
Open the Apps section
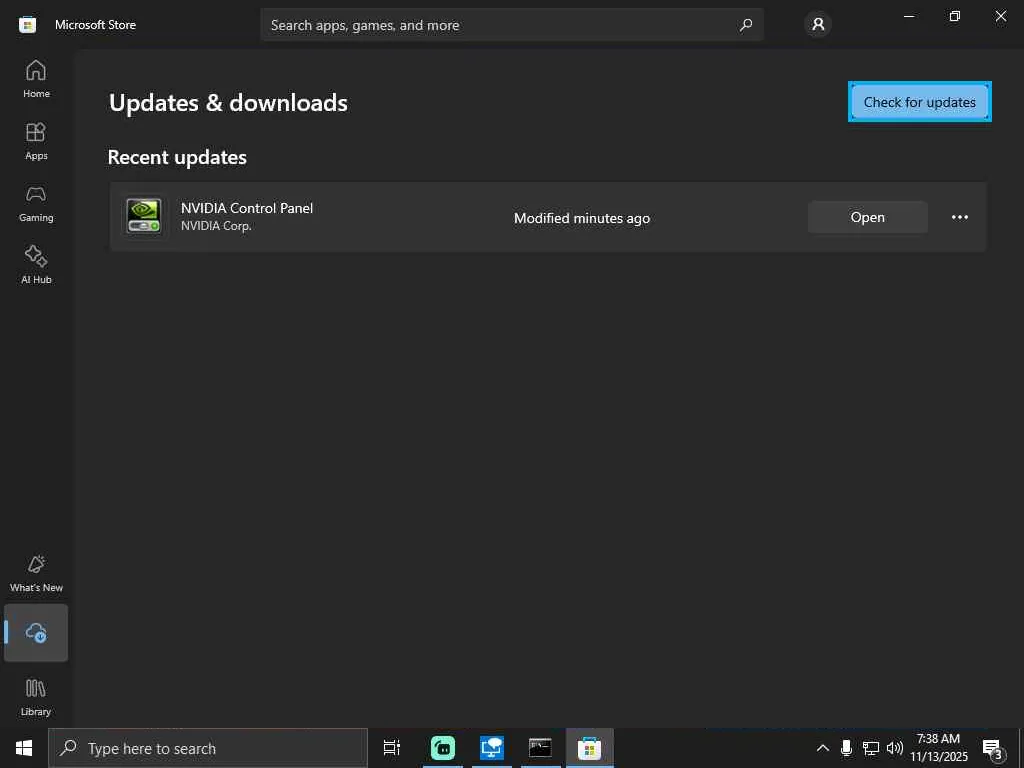pyautogui.click(x=36, y=141)
